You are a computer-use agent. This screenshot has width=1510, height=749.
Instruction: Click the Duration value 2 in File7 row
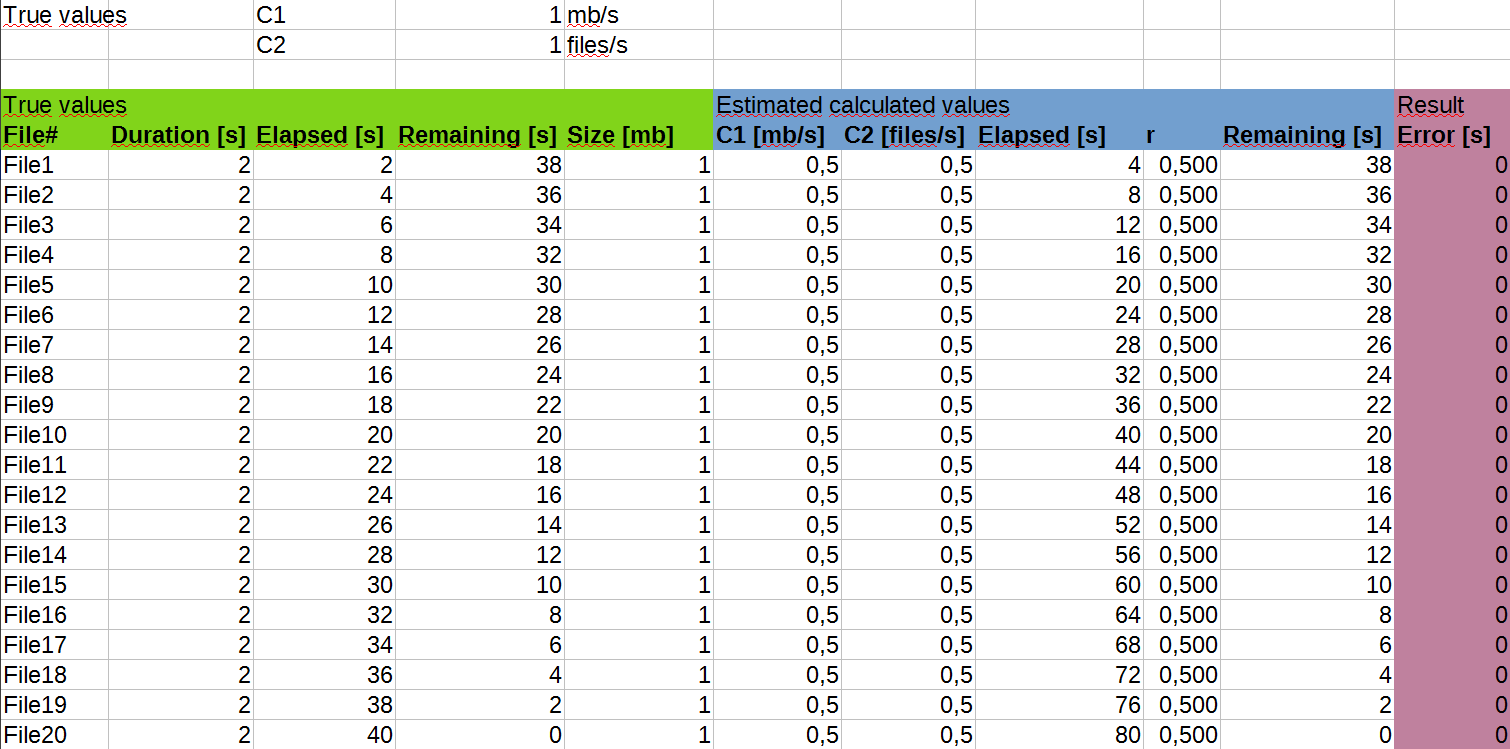(x=181, y=345)
